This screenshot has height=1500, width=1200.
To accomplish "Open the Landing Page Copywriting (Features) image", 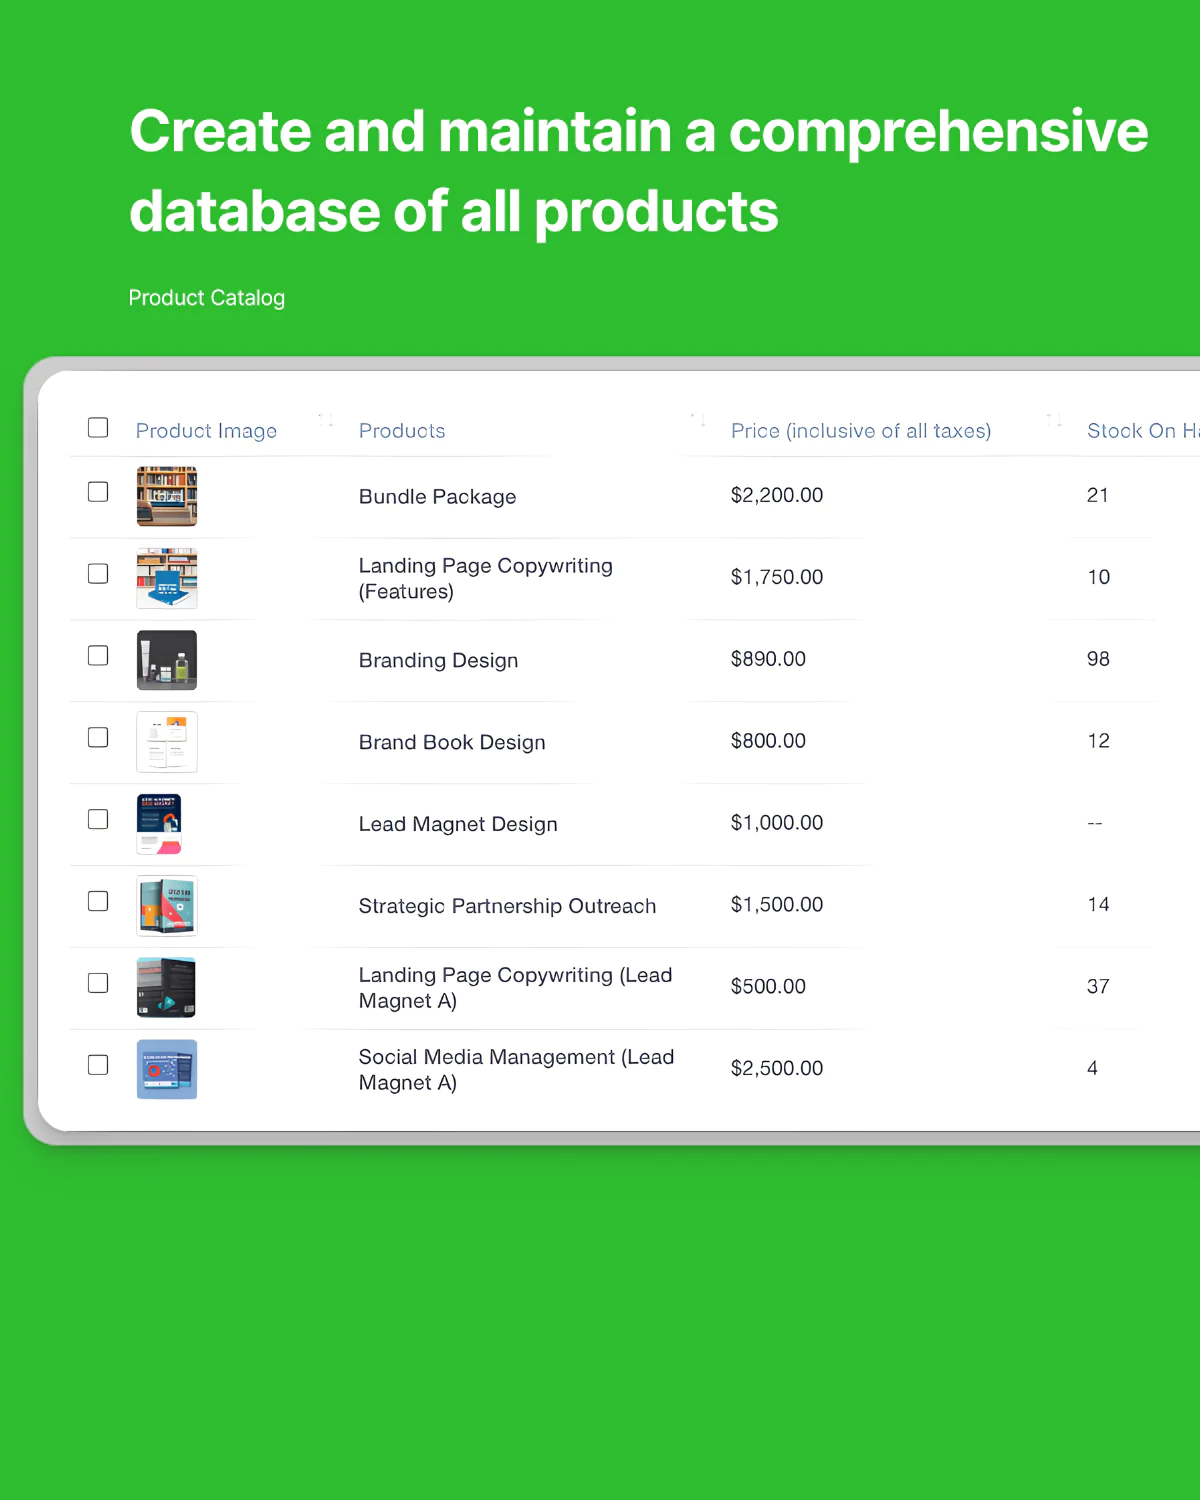I will tap(166, 578).
